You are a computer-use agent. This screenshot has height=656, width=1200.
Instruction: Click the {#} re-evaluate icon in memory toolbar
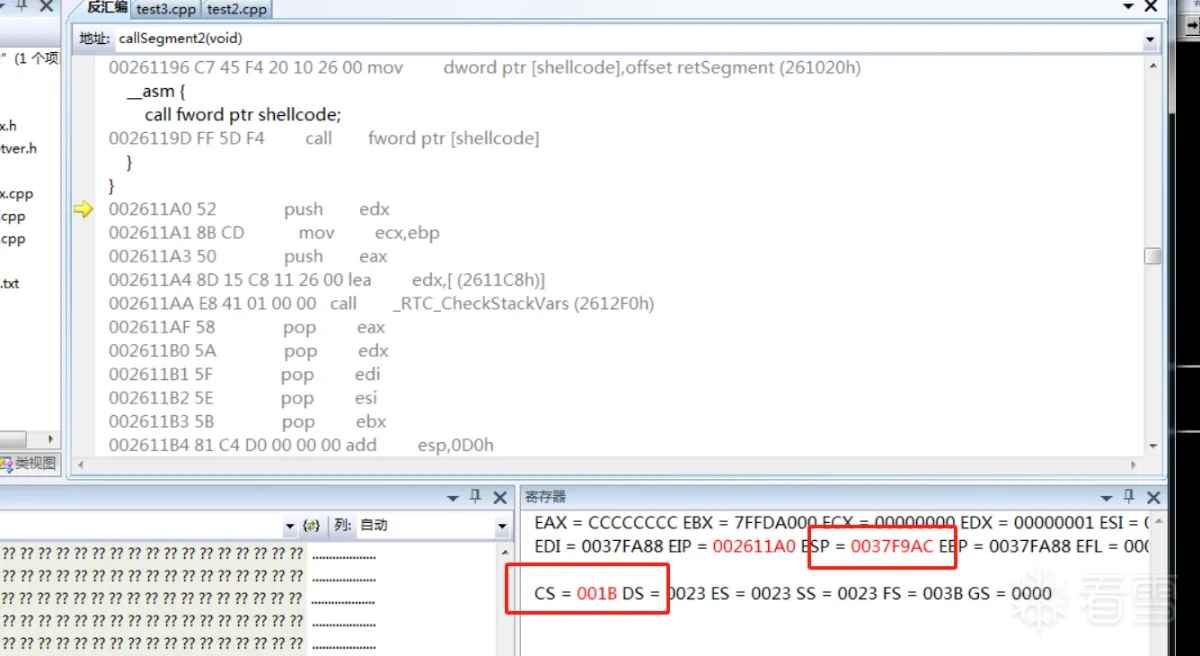click(x=312, y=526)
